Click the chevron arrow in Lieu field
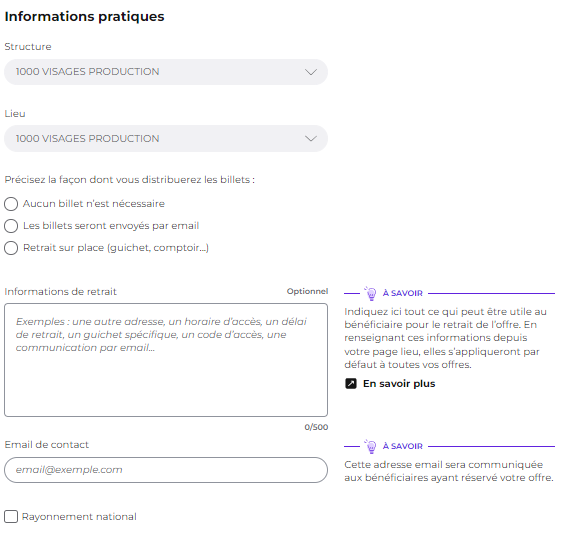This screenshot has width=562, height=540. pyautogui.click(x=311, y=139)
